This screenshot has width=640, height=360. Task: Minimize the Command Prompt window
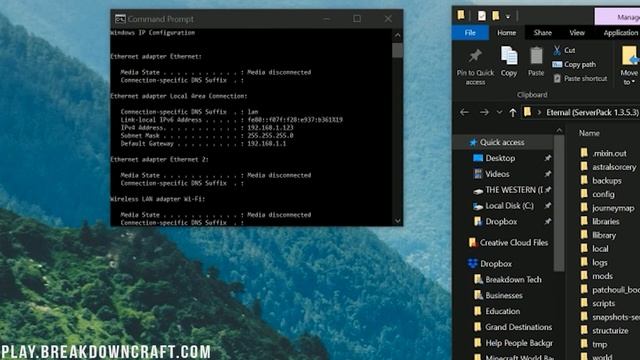[327, 19]
